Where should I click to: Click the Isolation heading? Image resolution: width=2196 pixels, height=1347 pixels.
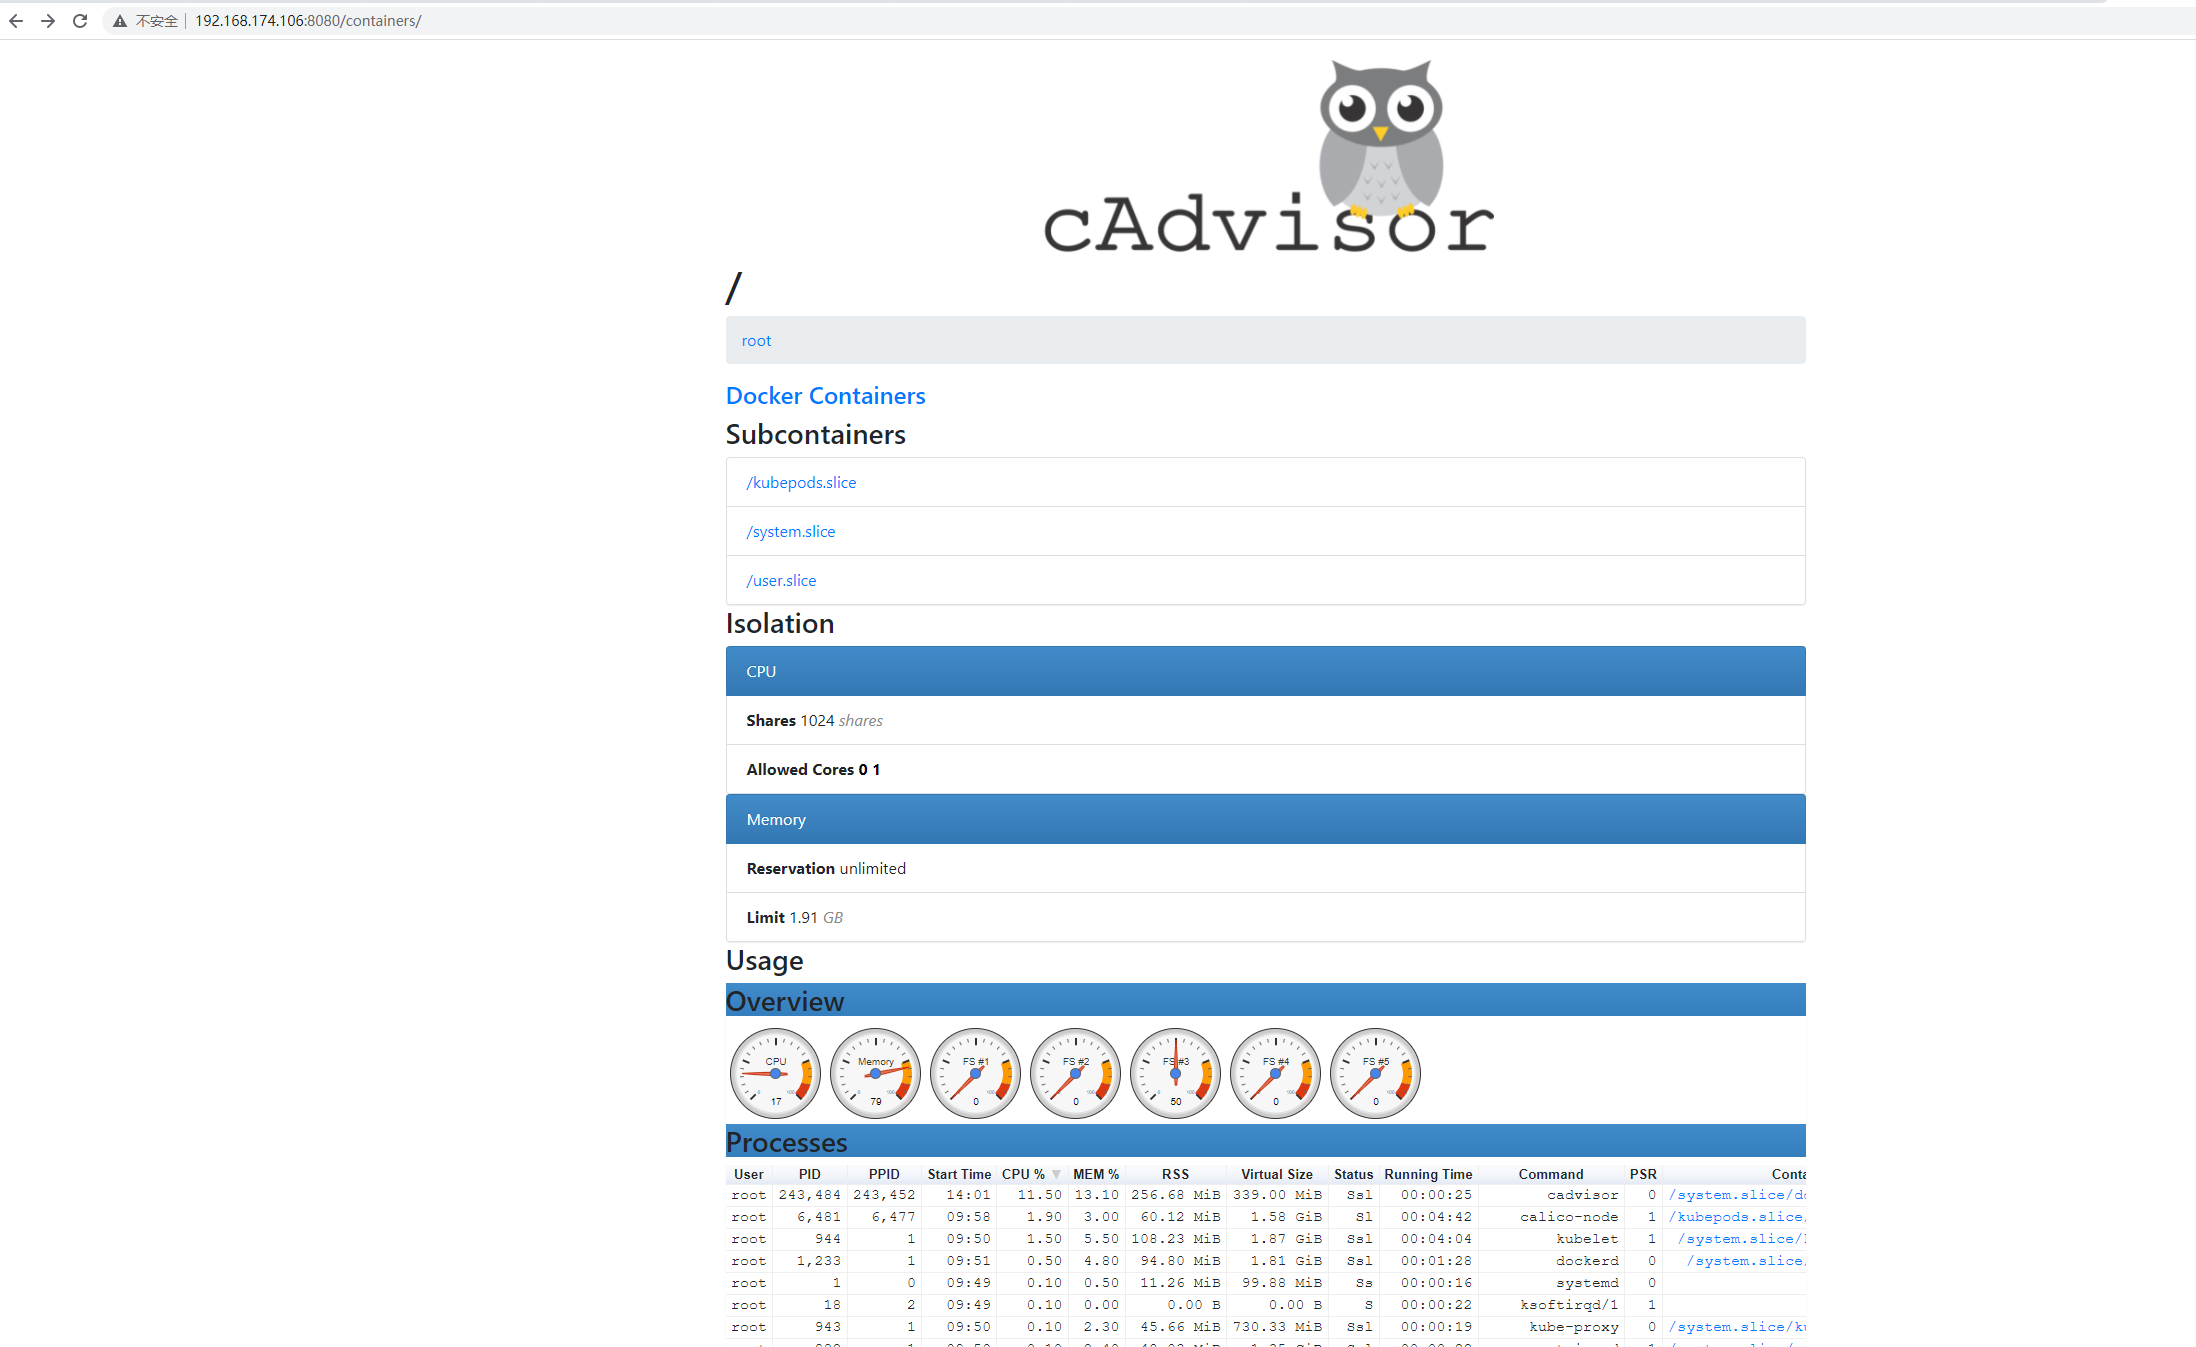pyautogui.click(x=780, y=623)
